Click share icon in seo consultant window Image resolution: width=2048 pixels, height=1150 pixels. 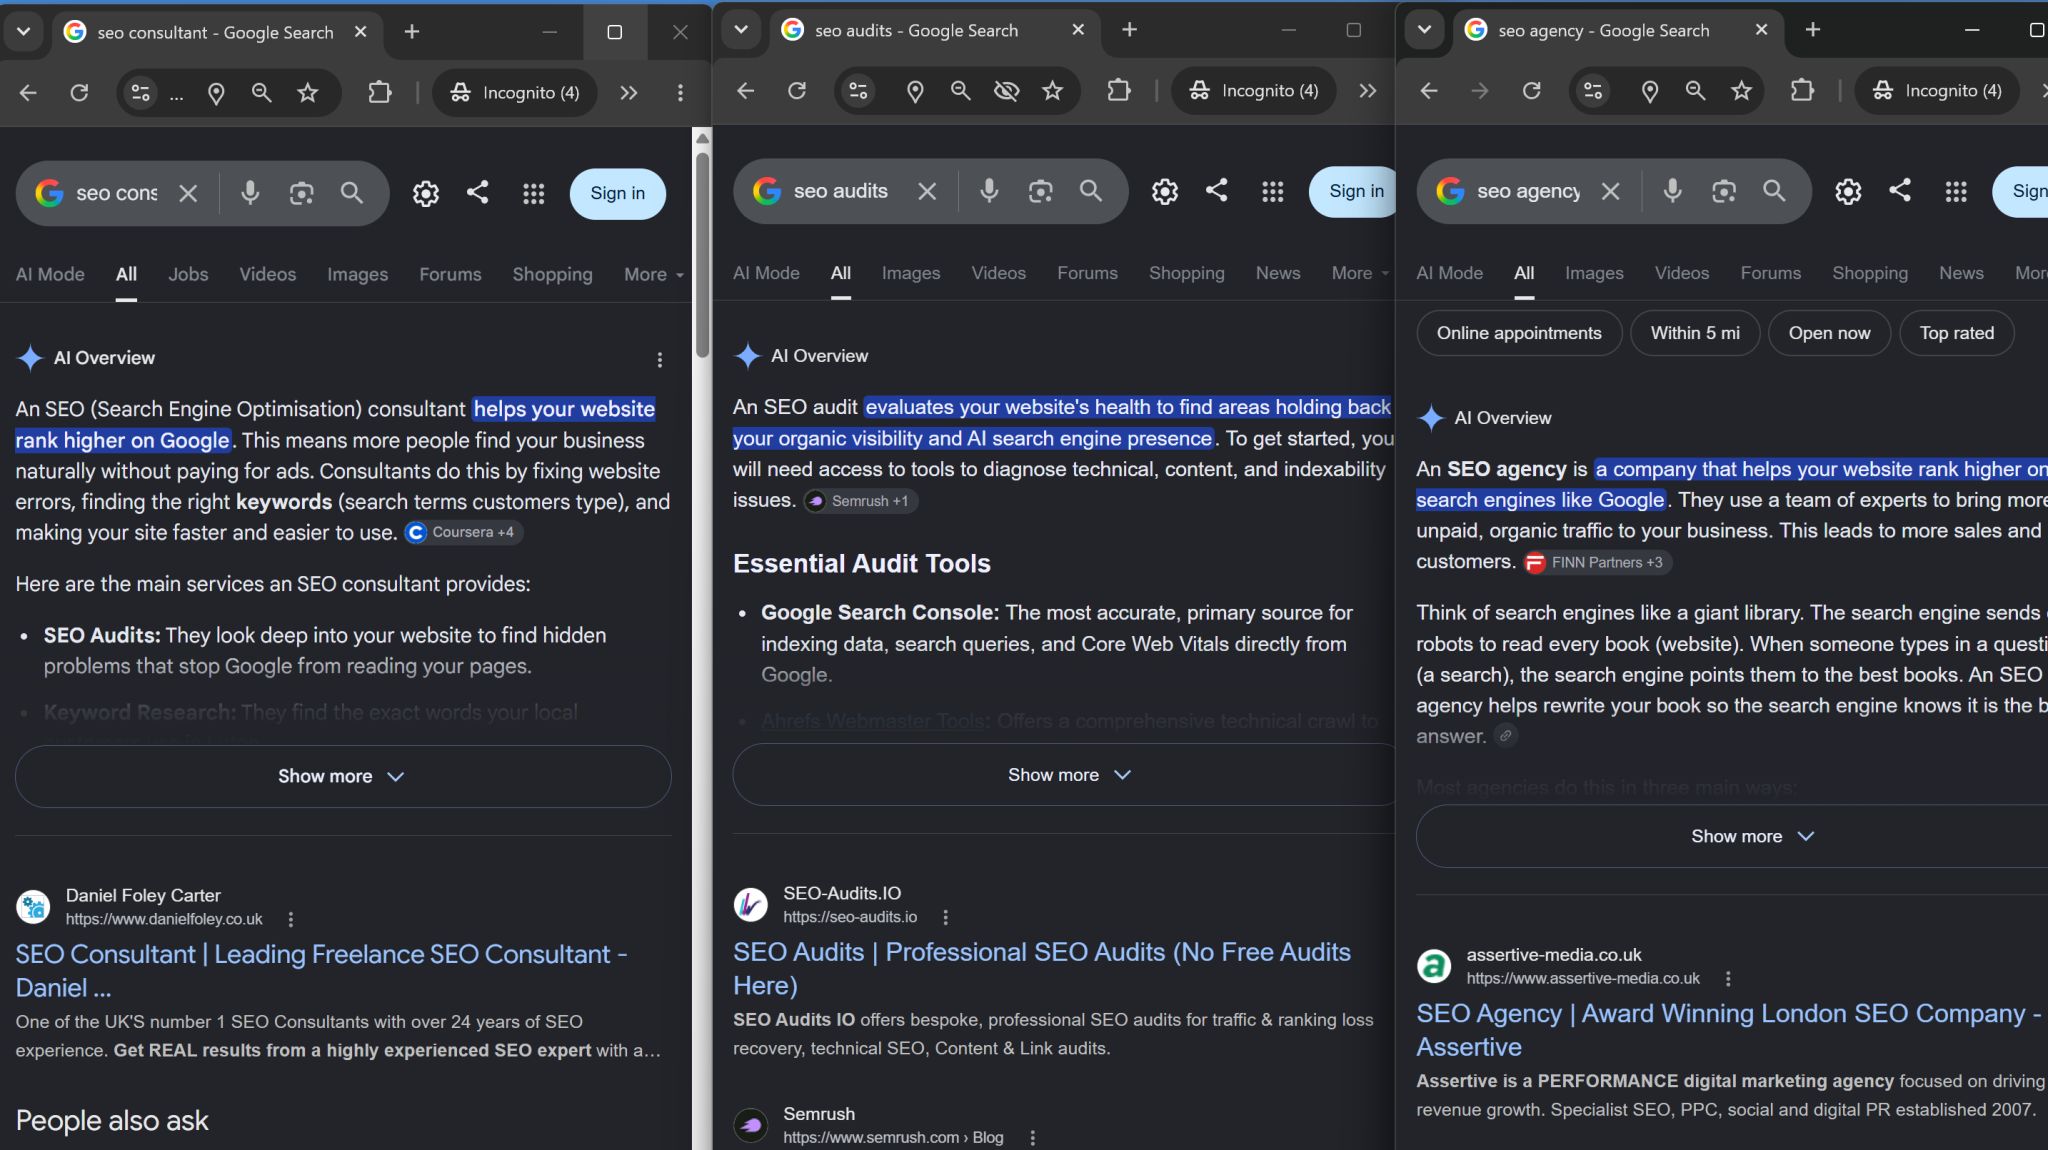click(x=478, y=192)
